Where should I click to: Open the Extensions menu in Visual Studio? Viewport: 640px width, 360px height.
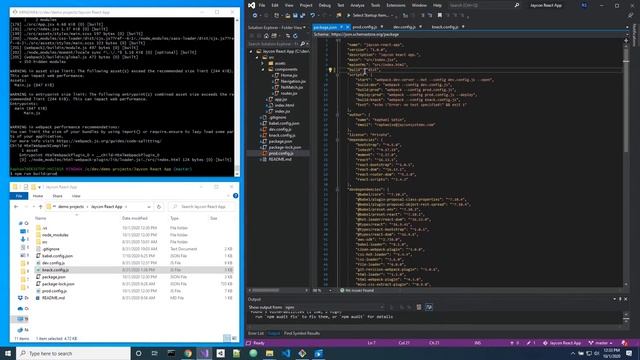[396, 5]
